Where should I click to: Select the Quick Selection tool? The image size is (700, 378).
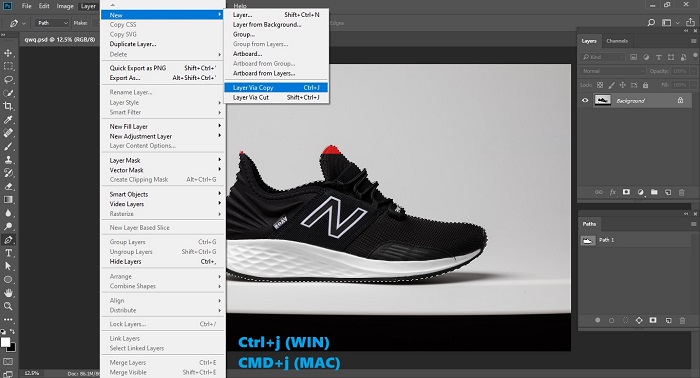[x=8, y=93]
